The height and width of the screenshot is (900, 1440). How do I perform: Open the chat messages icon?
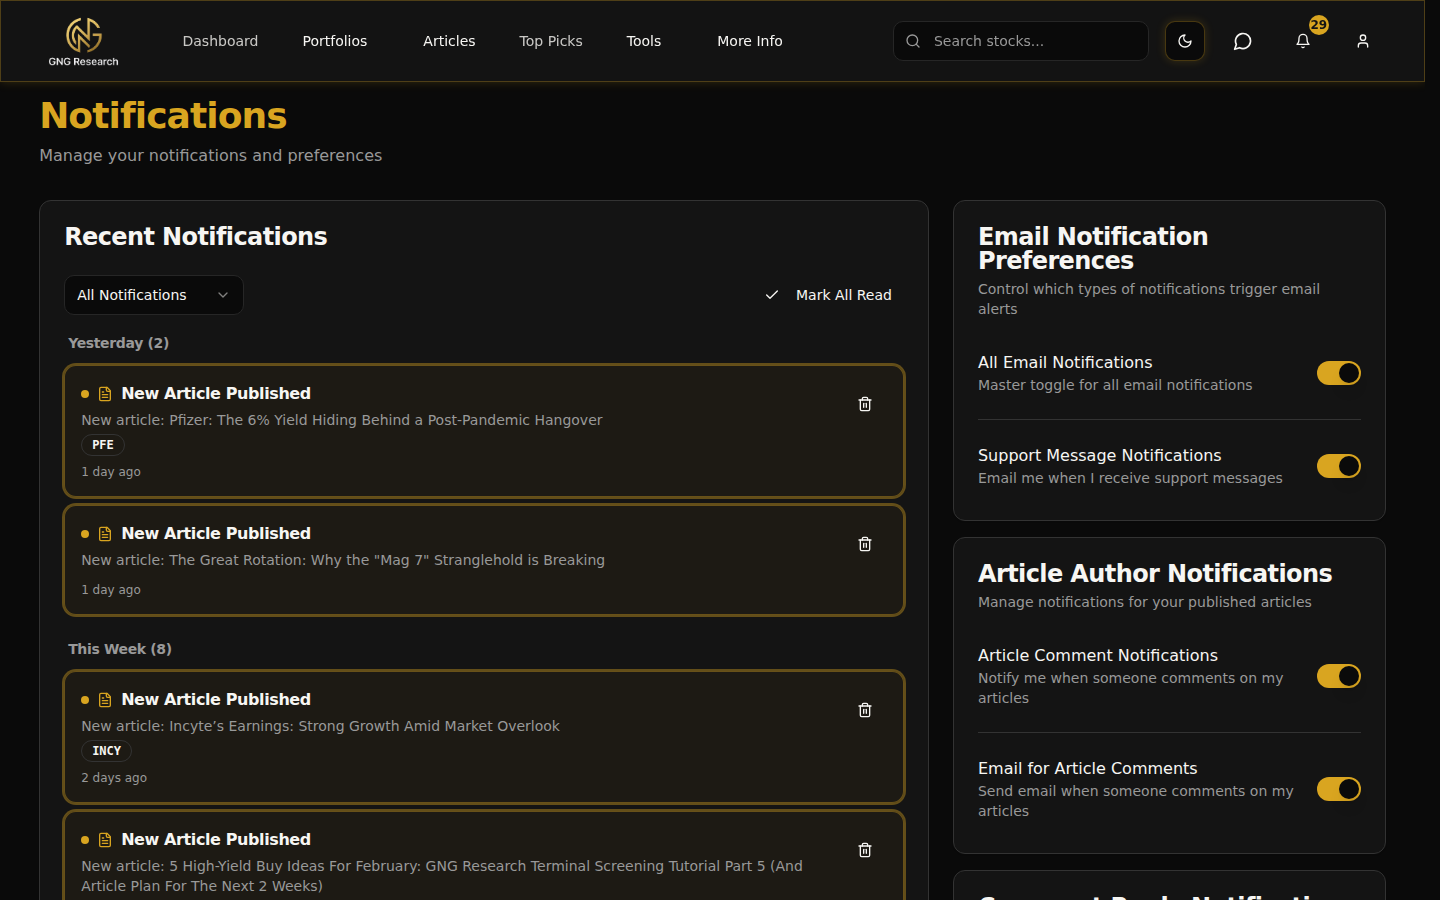(1243, 41)
